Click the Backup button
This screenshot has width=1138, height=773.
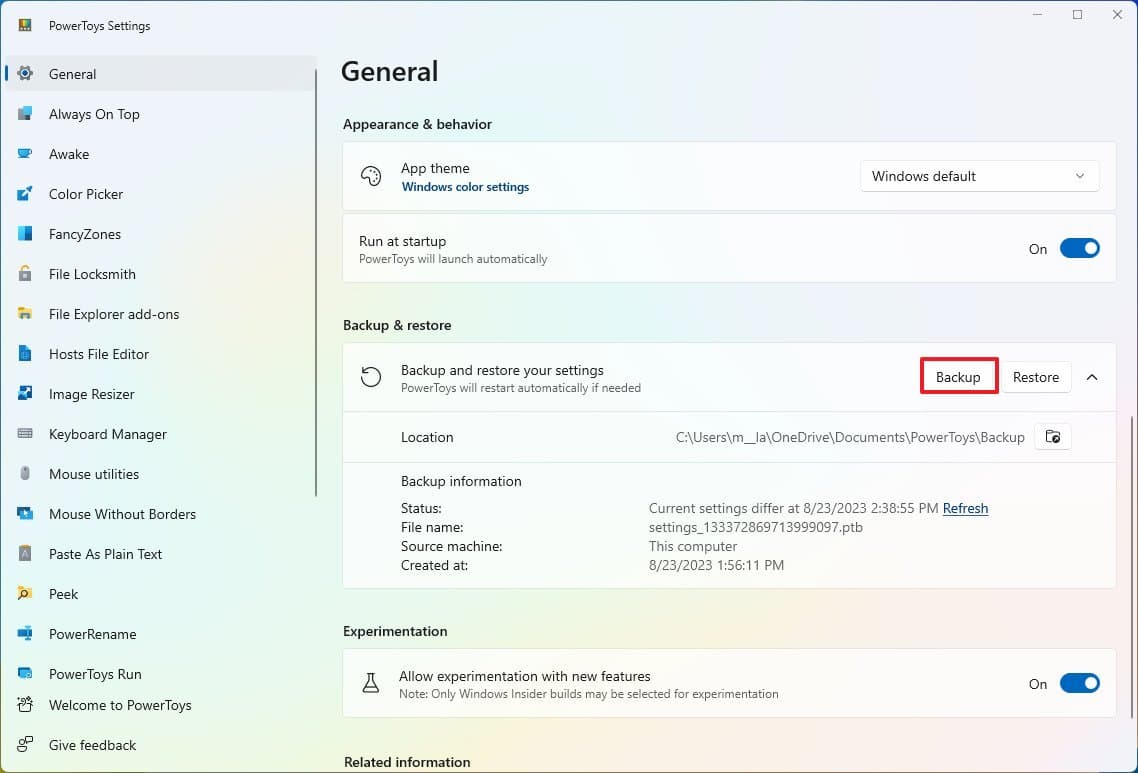tap(958, 377)
